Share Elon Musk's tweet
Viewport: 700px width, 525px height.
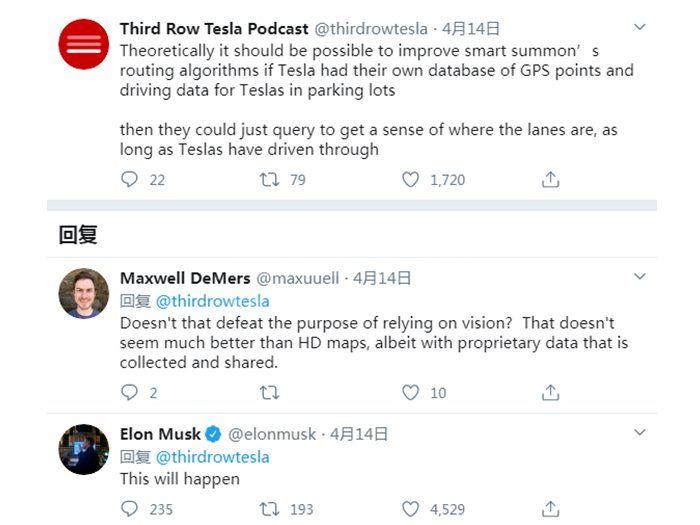pos(550,509)
